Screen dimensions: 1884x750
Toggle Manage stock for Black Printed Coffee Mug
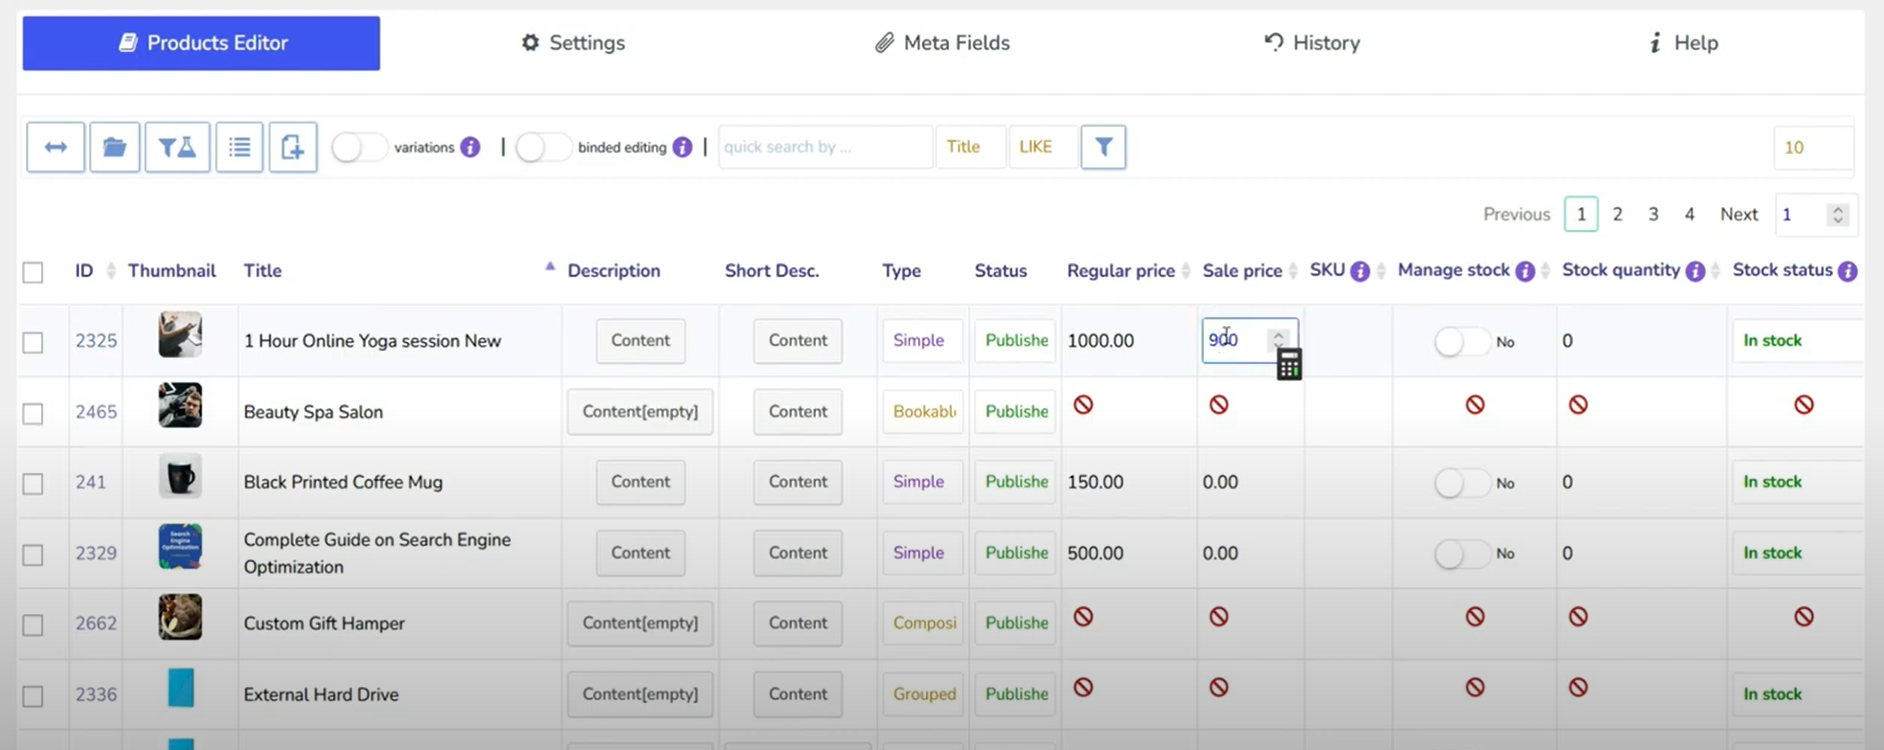(1462, 483)
